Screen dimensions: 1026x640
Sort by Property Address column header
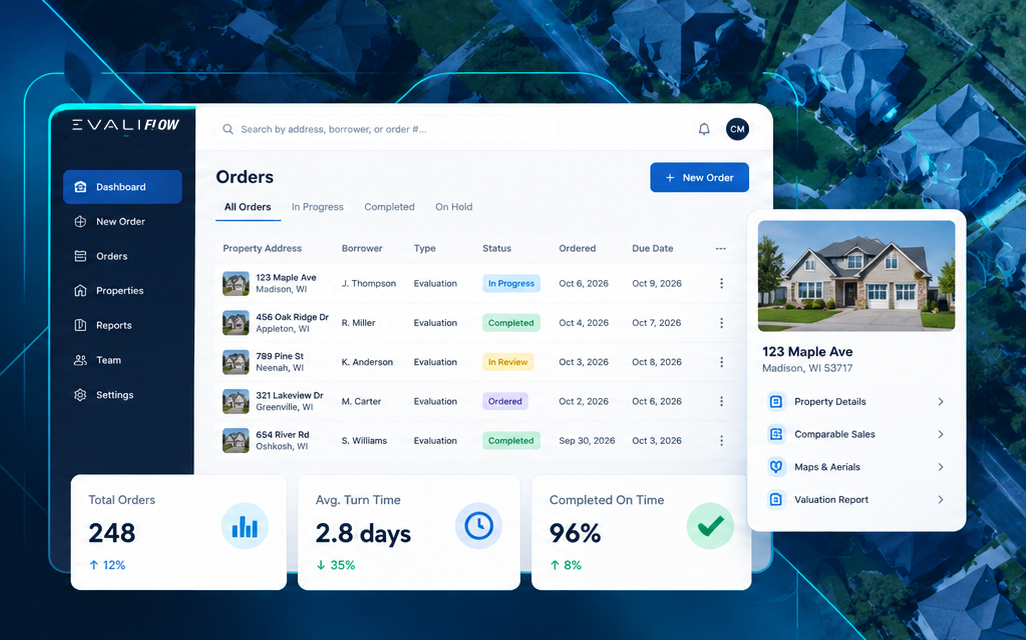(x=262, y=249)
